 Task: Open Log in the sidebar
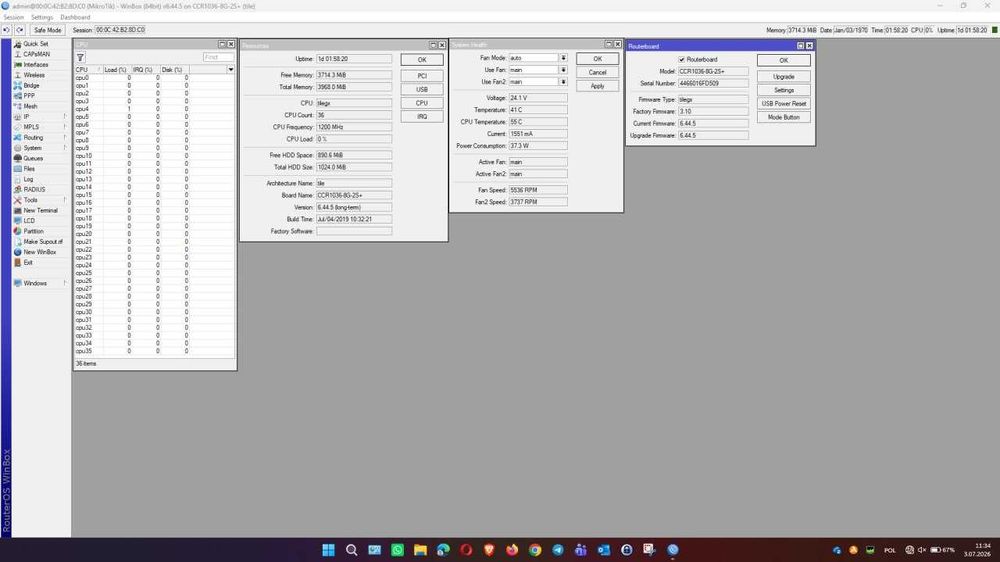click(28, 179)
